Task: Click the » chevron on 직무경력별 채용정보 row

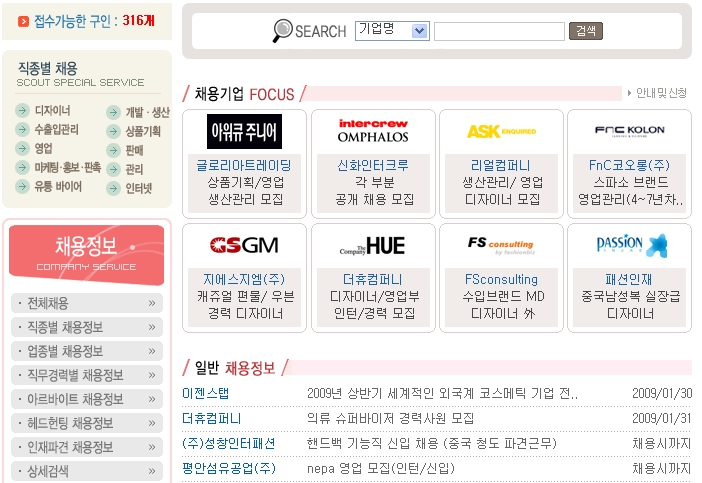Action: point(152,375)
